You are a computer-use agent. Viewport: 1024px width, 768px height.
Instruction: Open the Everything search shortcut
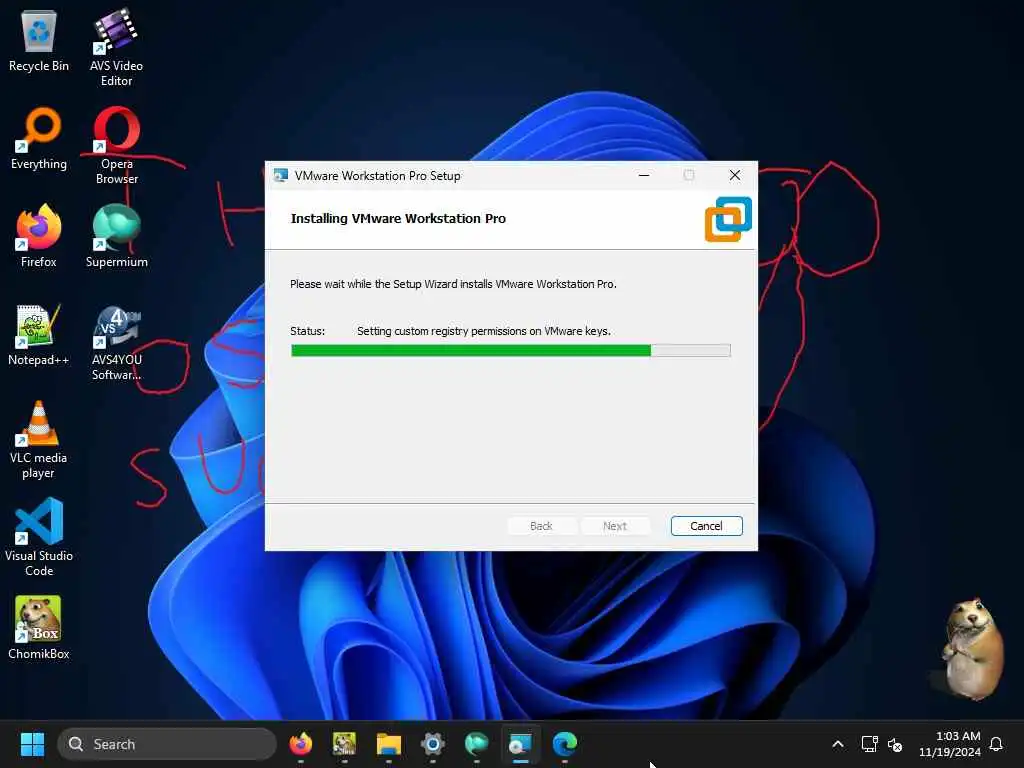click(x=39, y=139)
